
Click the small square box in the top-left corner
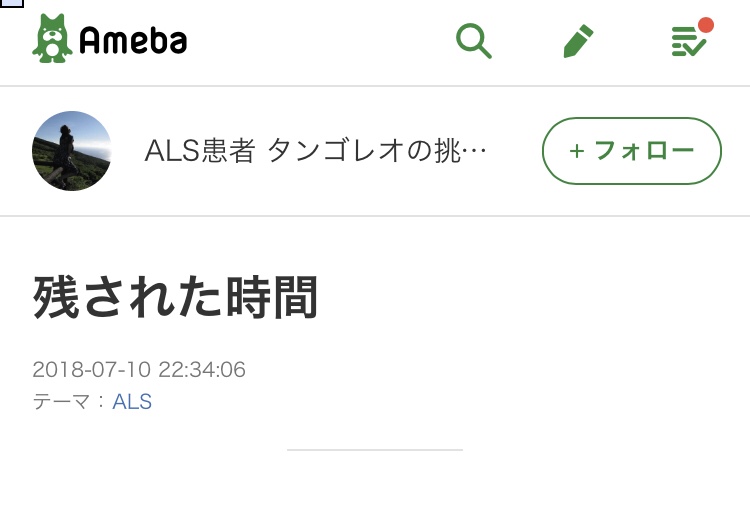click(x=11, y=3)
